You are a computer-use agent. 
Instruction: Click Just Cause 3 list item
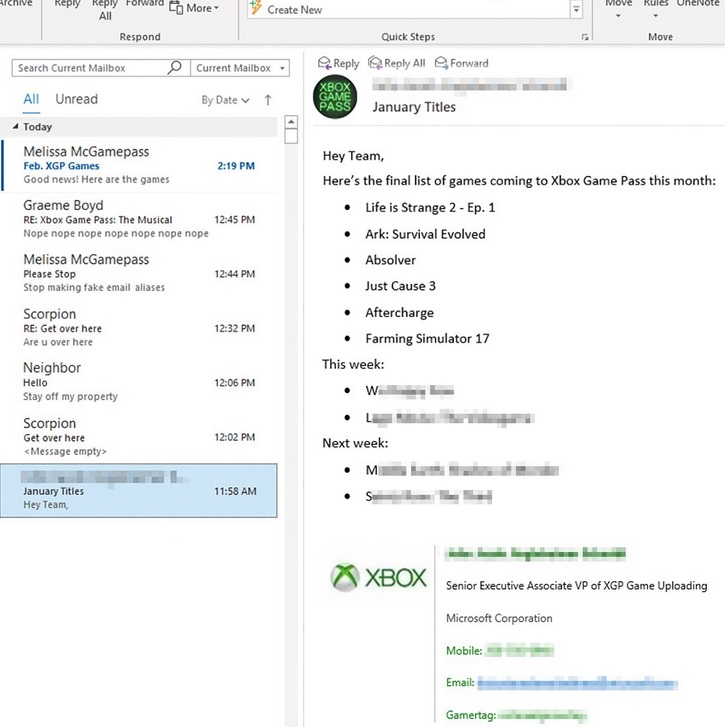point(401,286)
